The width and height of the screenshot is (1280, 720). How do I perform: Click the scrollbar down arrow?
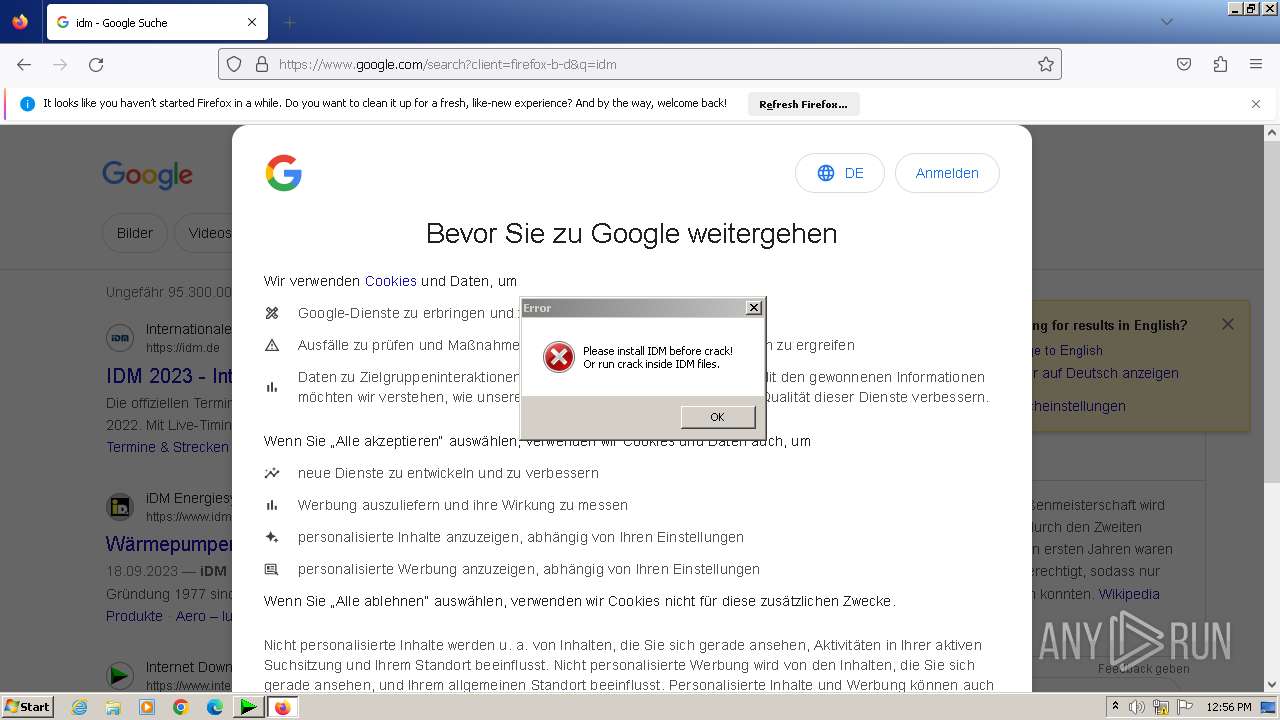click(1271, 685)
